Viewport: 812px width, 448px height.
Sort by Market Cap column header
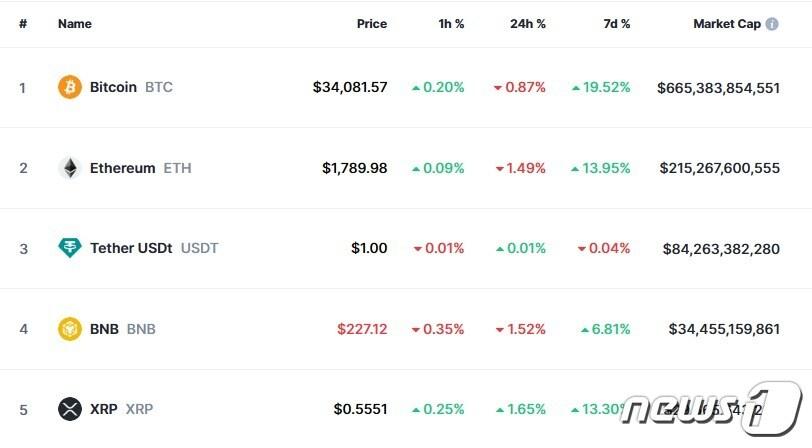click(727, 24)
